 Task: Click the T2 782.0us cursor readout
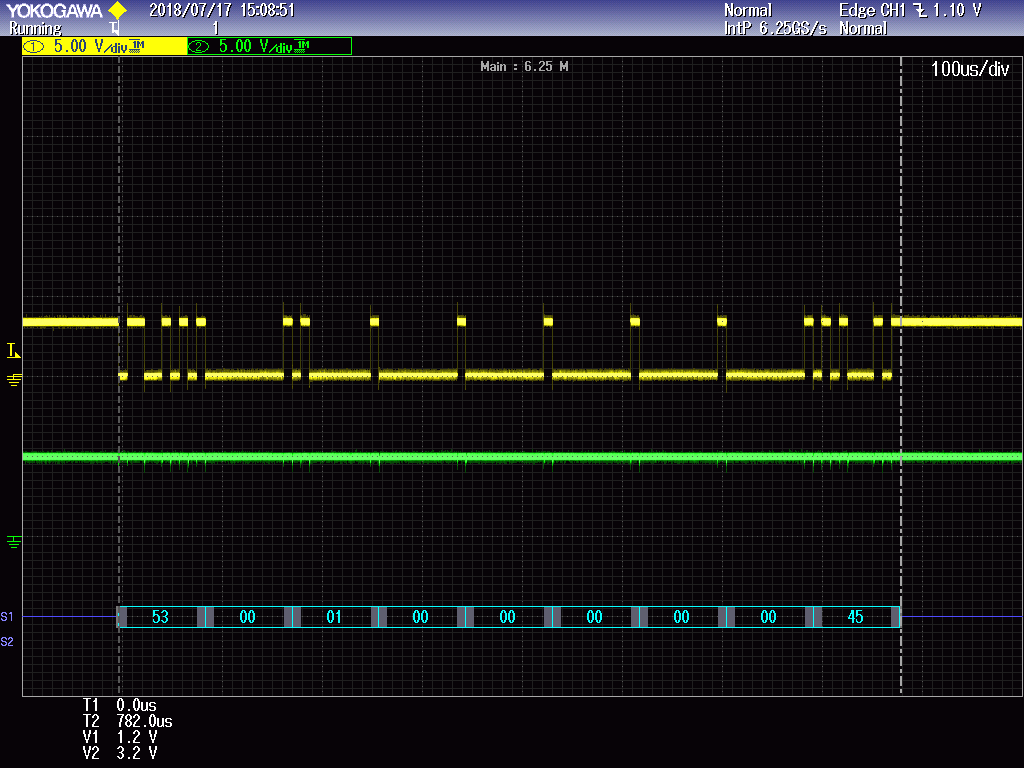(128, 720)
